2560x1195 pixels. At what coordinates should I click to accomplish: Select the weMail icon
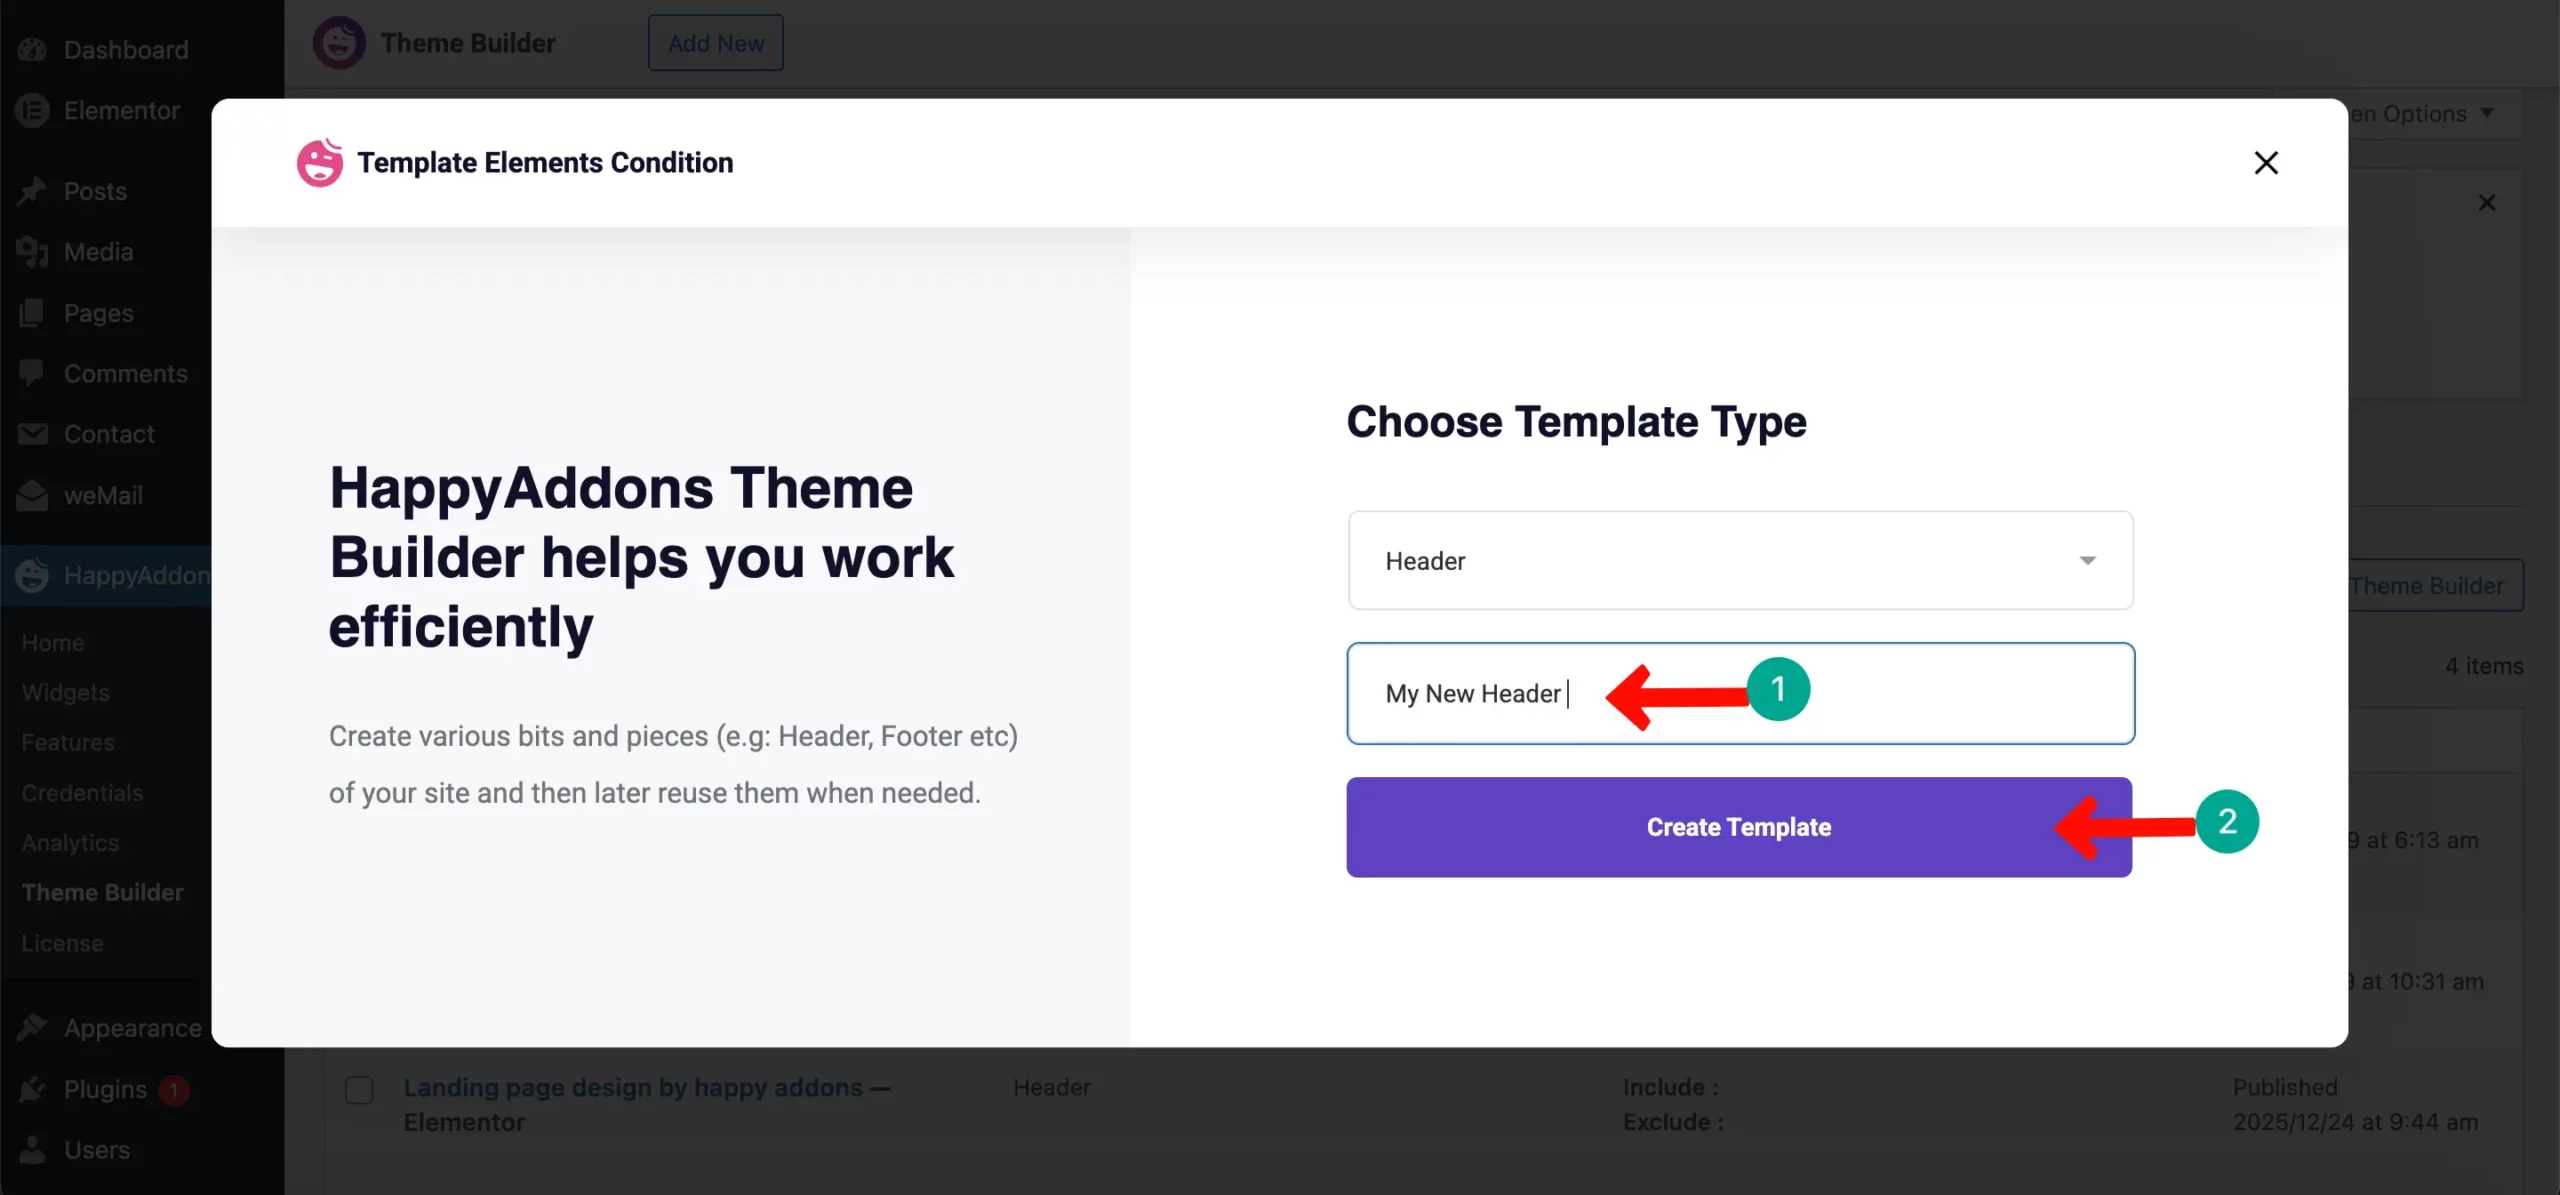(31, 495)
